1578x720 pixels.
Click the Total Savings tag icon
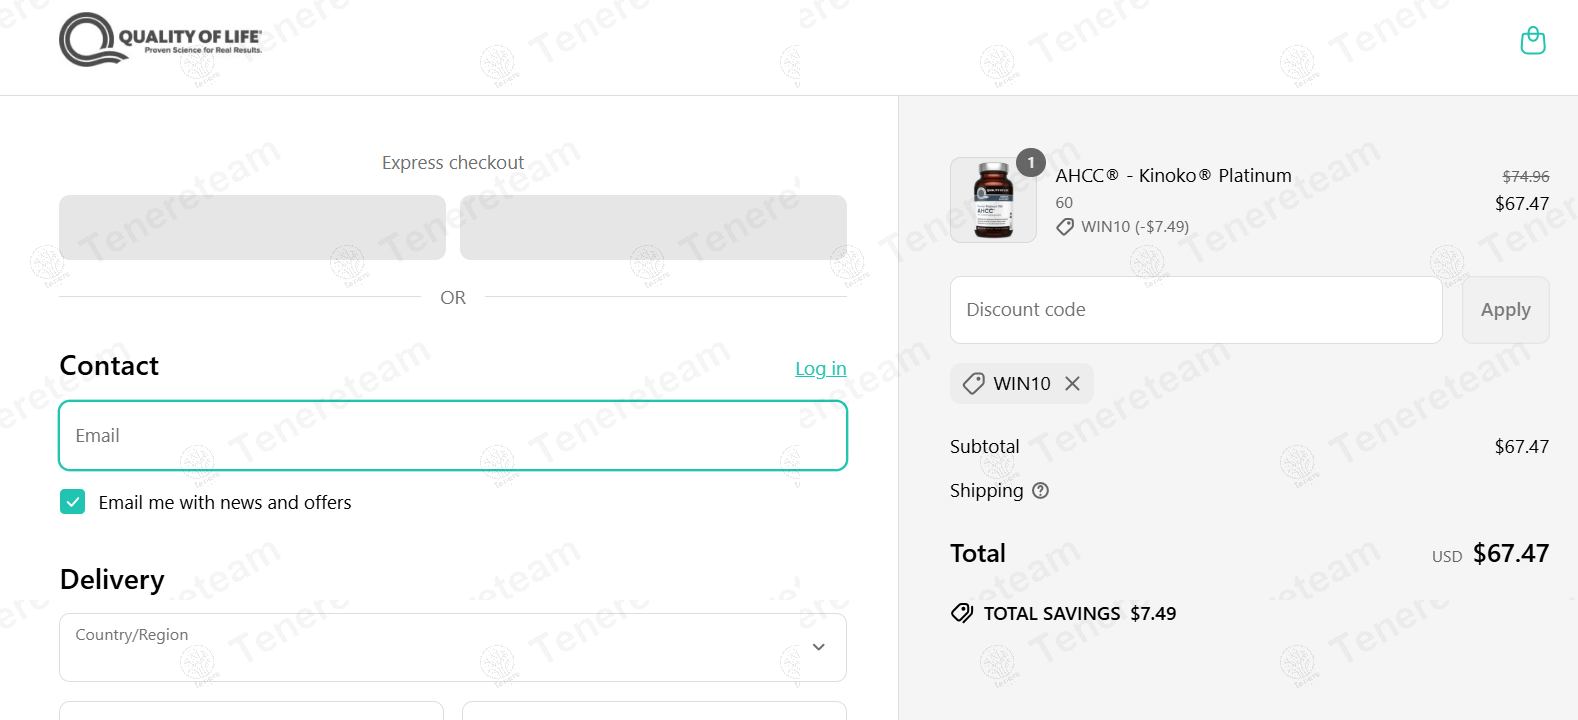(x=962, y=614)
